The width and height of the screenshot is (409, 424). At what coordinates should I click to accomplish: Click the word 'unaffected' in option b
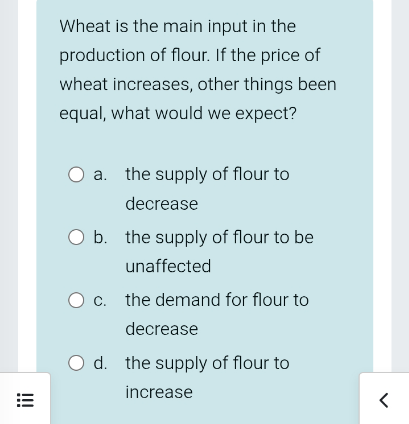click(x=168, y=266)
